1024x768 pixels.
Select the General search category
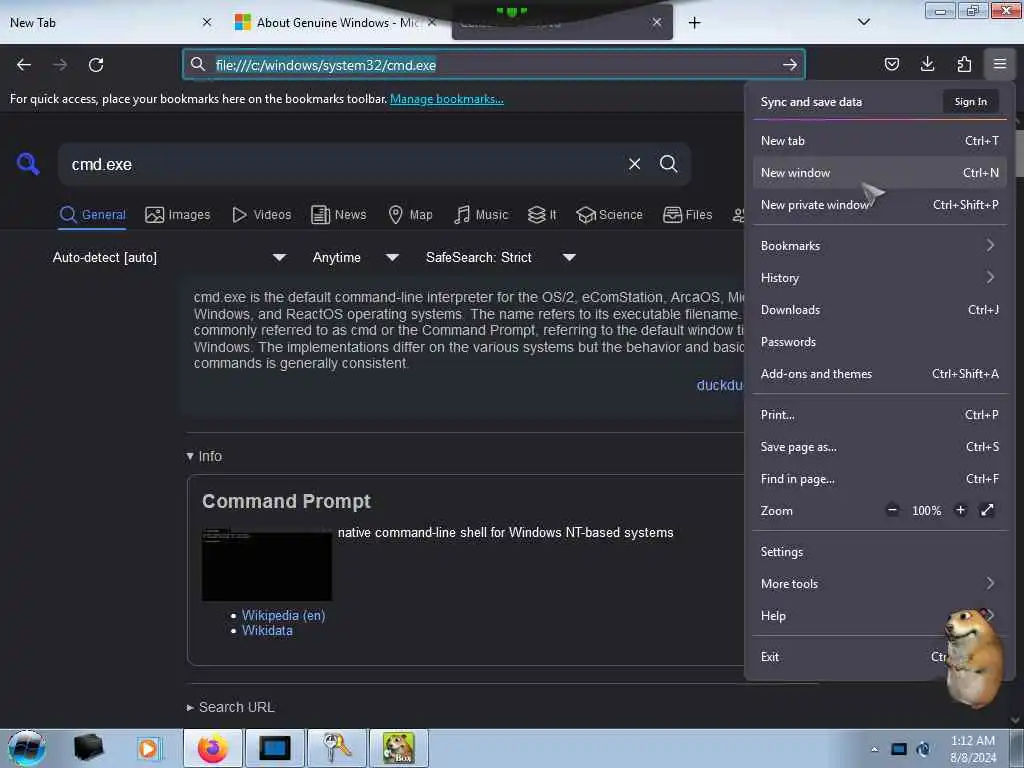92,215
